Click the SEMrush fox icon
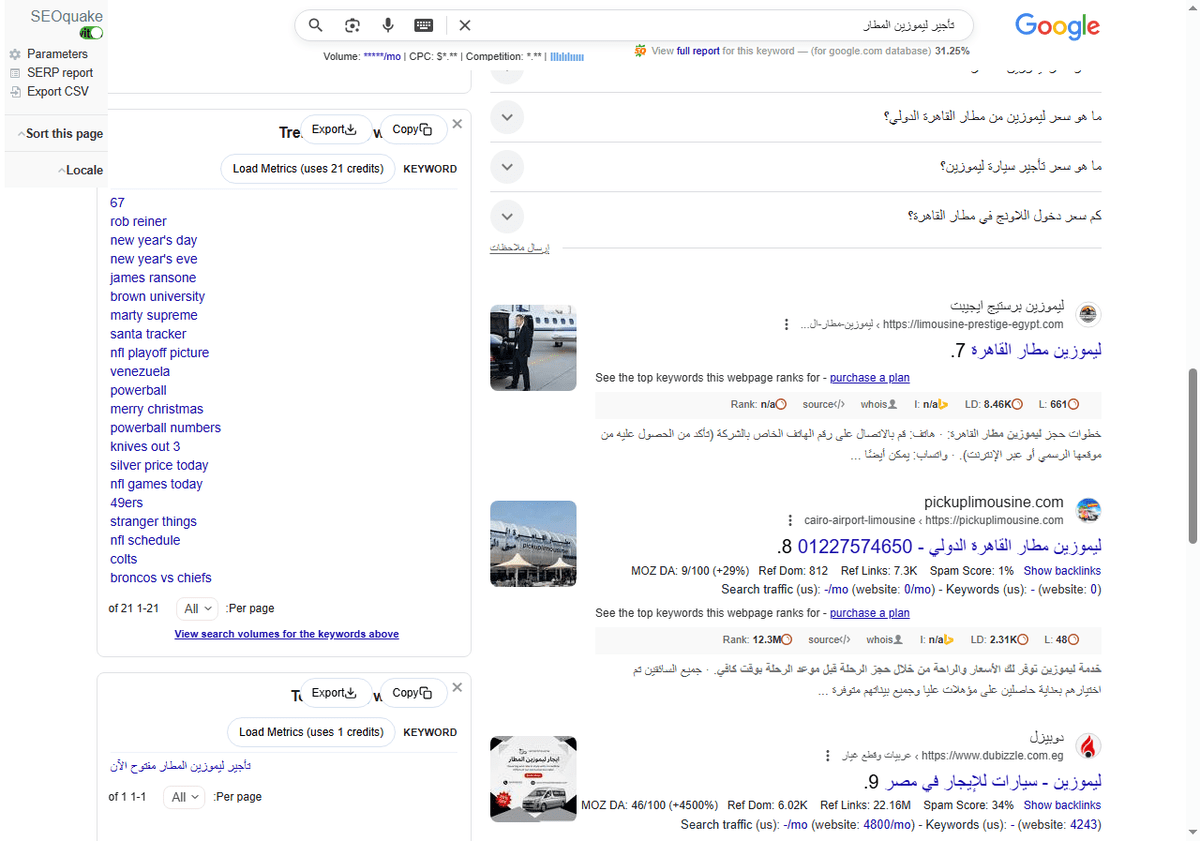The height and width of the screenshot is (841, 1200). [640, 50]
